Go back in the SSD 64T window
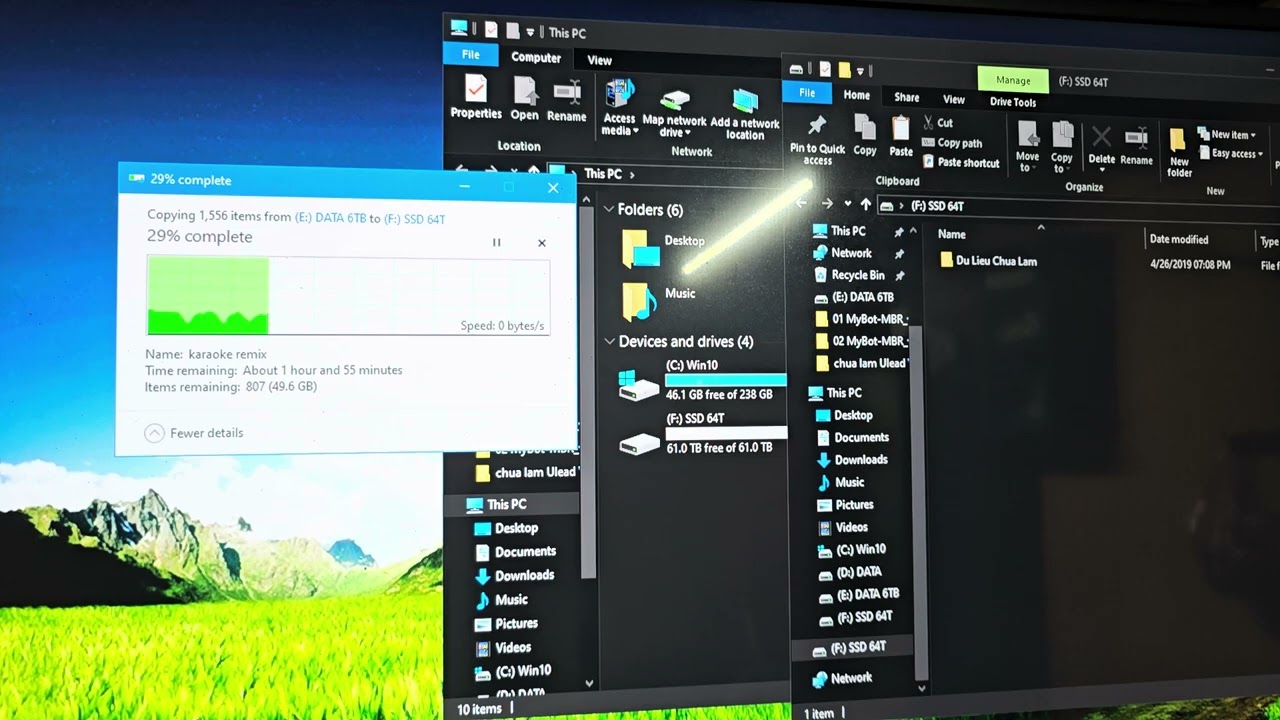Image resolution: width=1280 pixels, height=720 pixels. 801,203
